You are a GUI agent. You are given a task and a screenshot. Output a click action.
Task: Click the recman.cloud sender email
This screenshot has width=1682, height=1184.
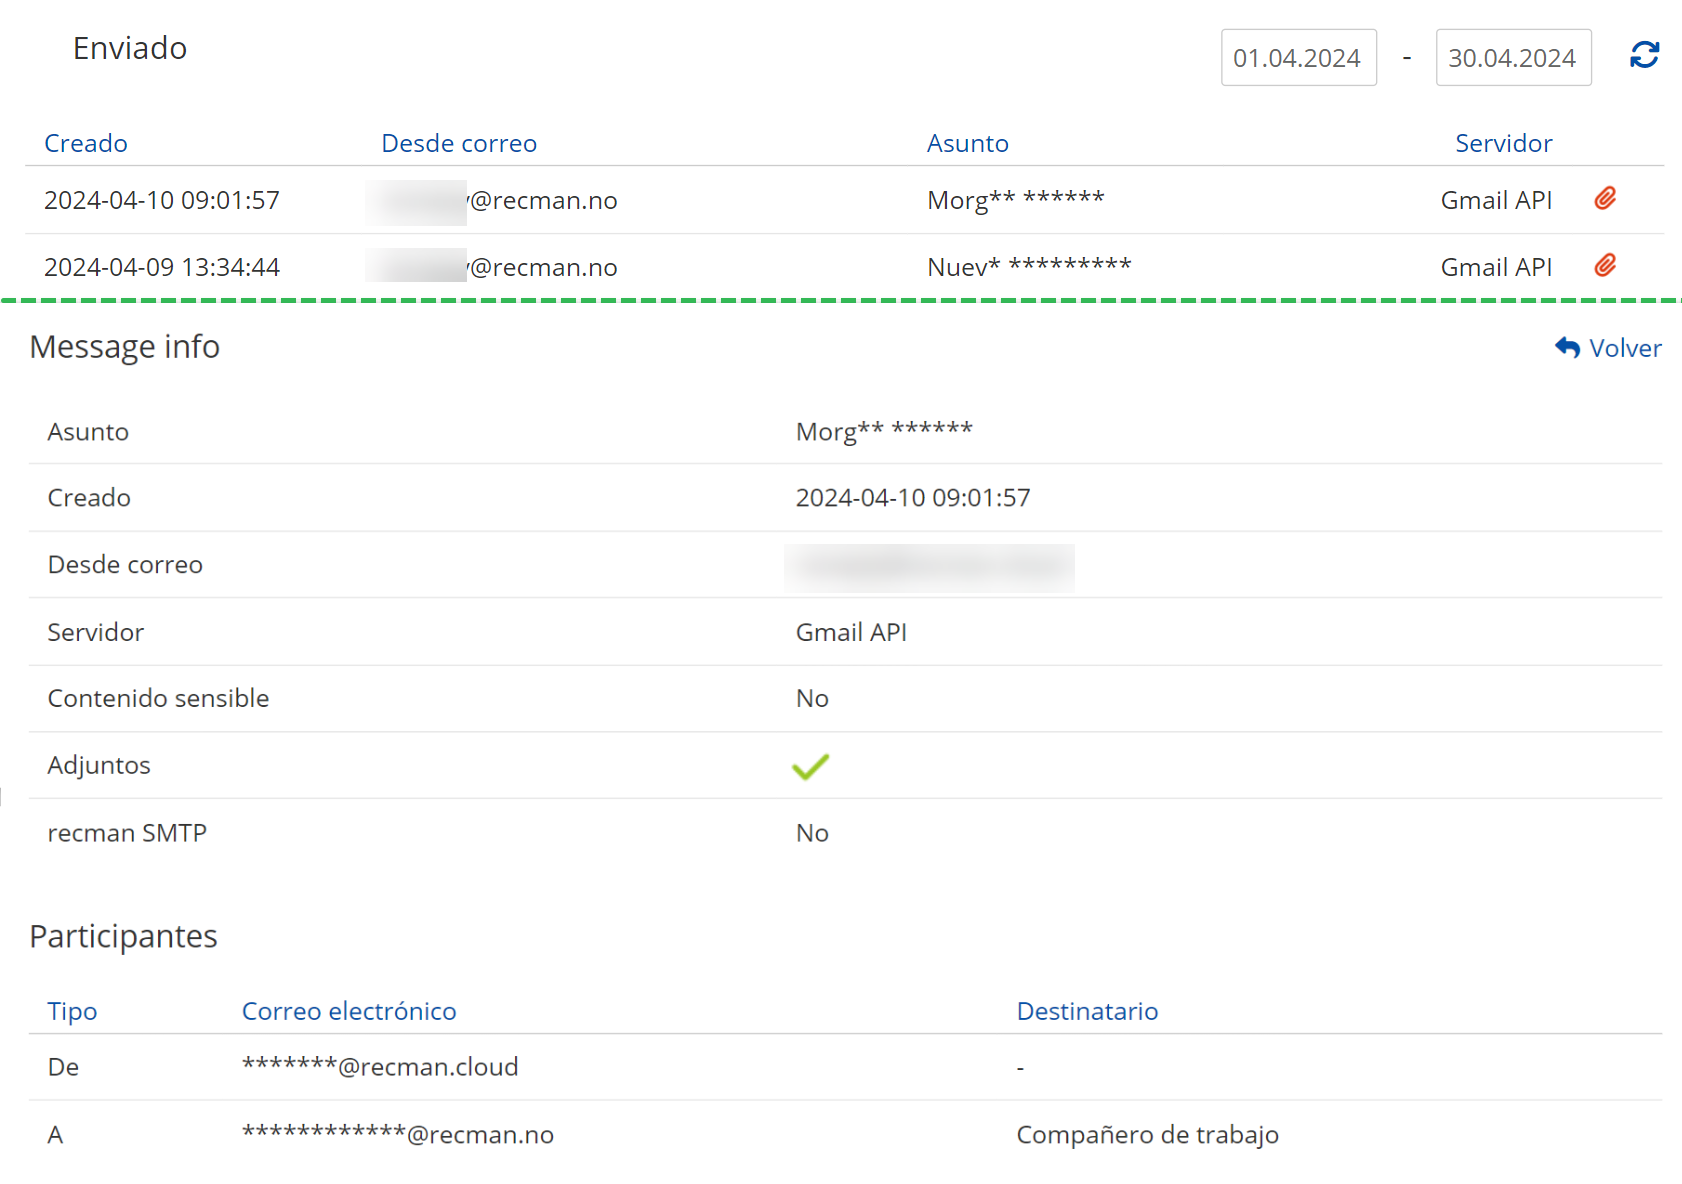pos(380,1067)
